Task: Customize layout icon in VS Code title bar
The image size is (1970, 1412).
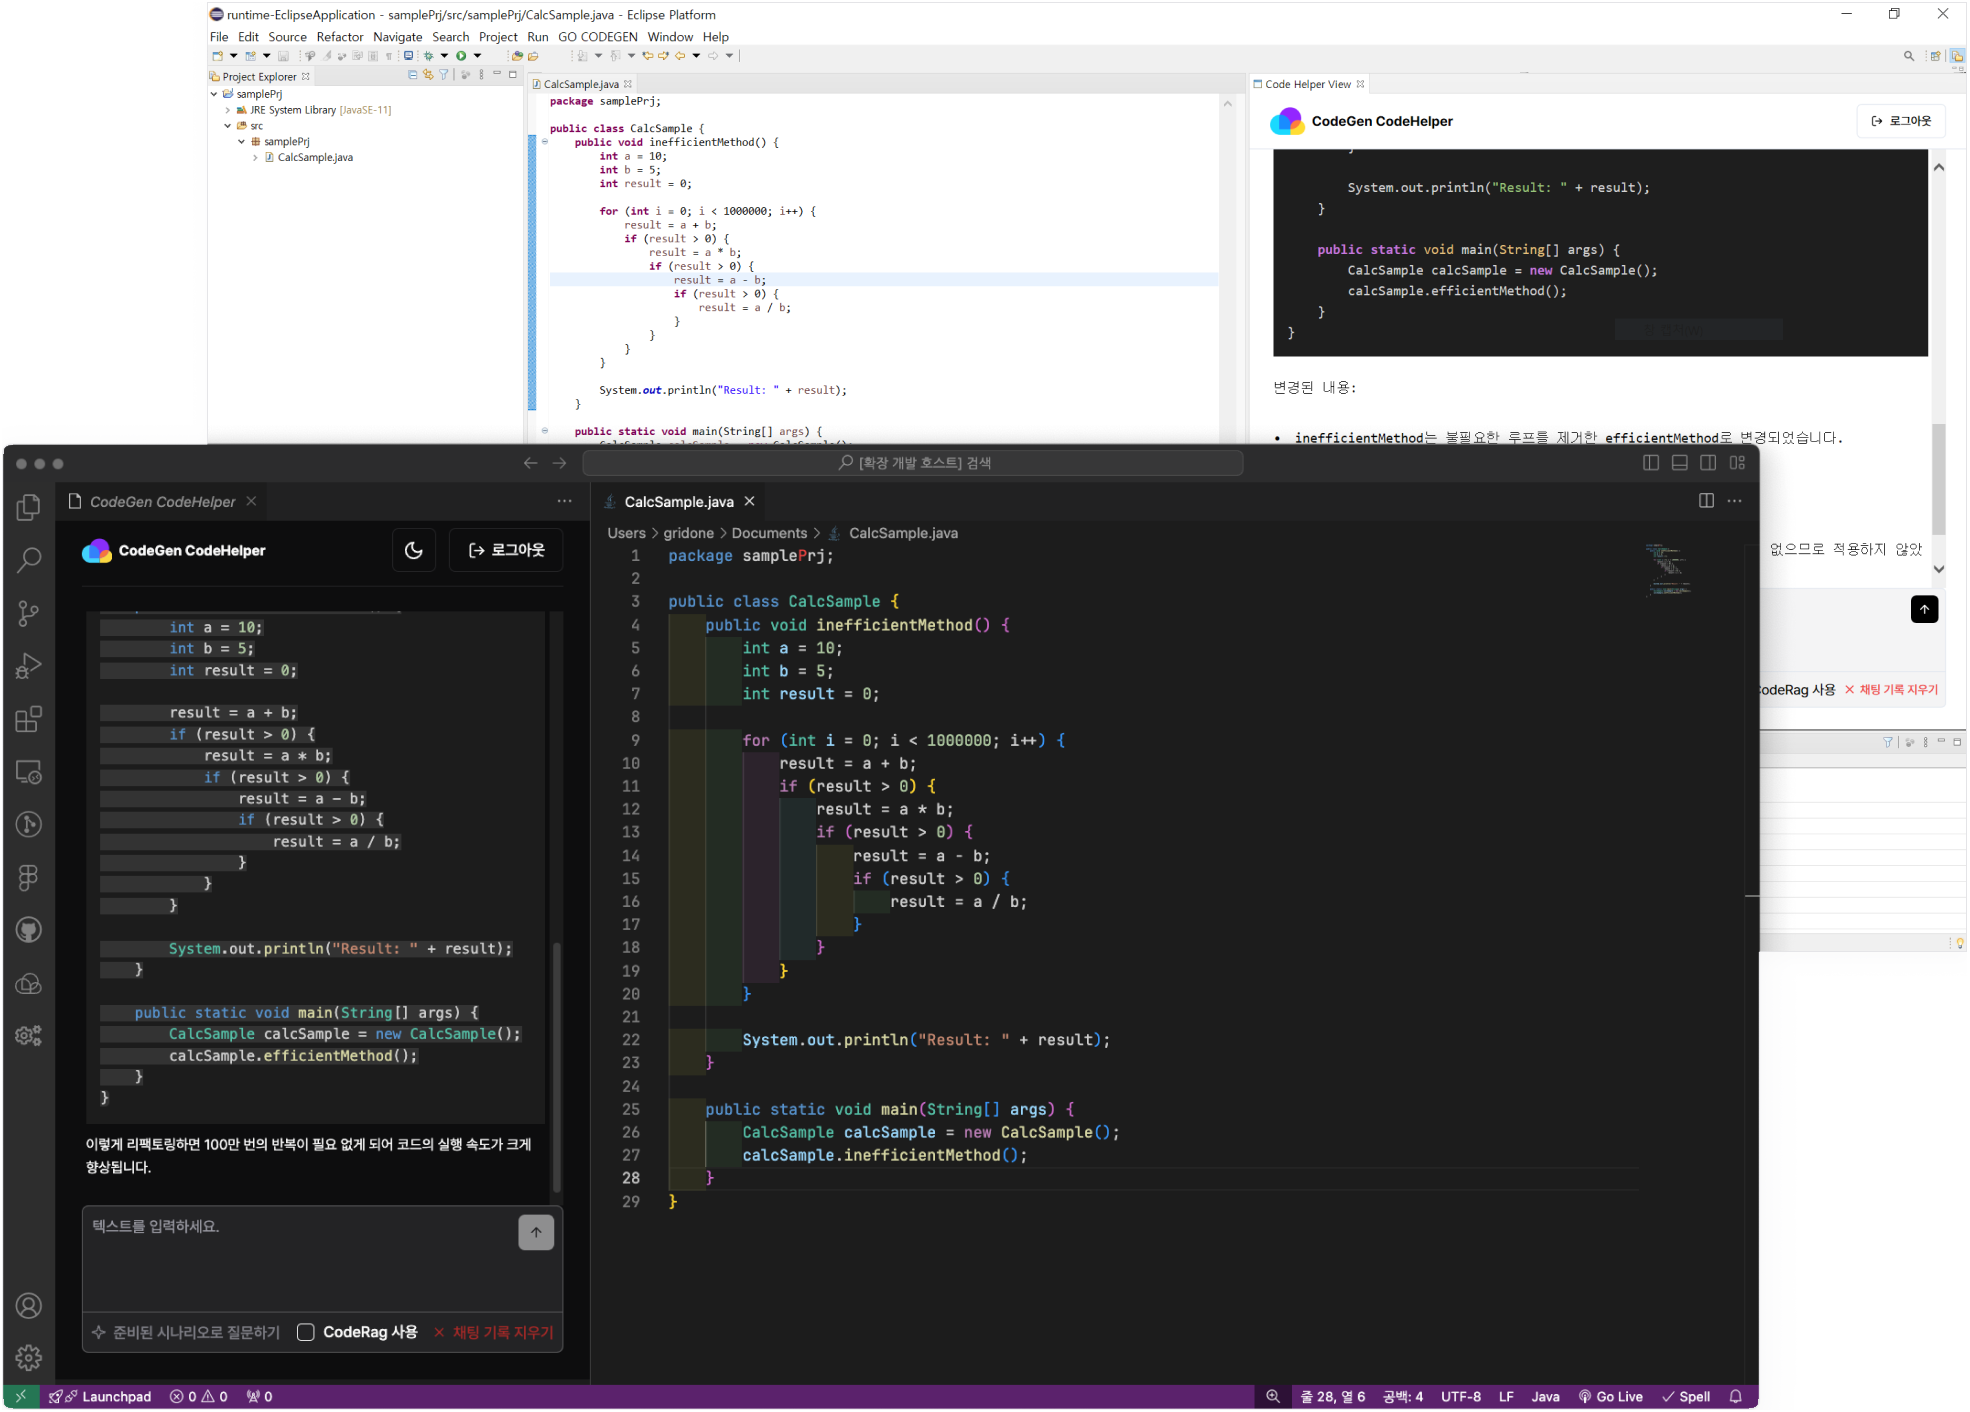Action: [x=1737, y=463]
